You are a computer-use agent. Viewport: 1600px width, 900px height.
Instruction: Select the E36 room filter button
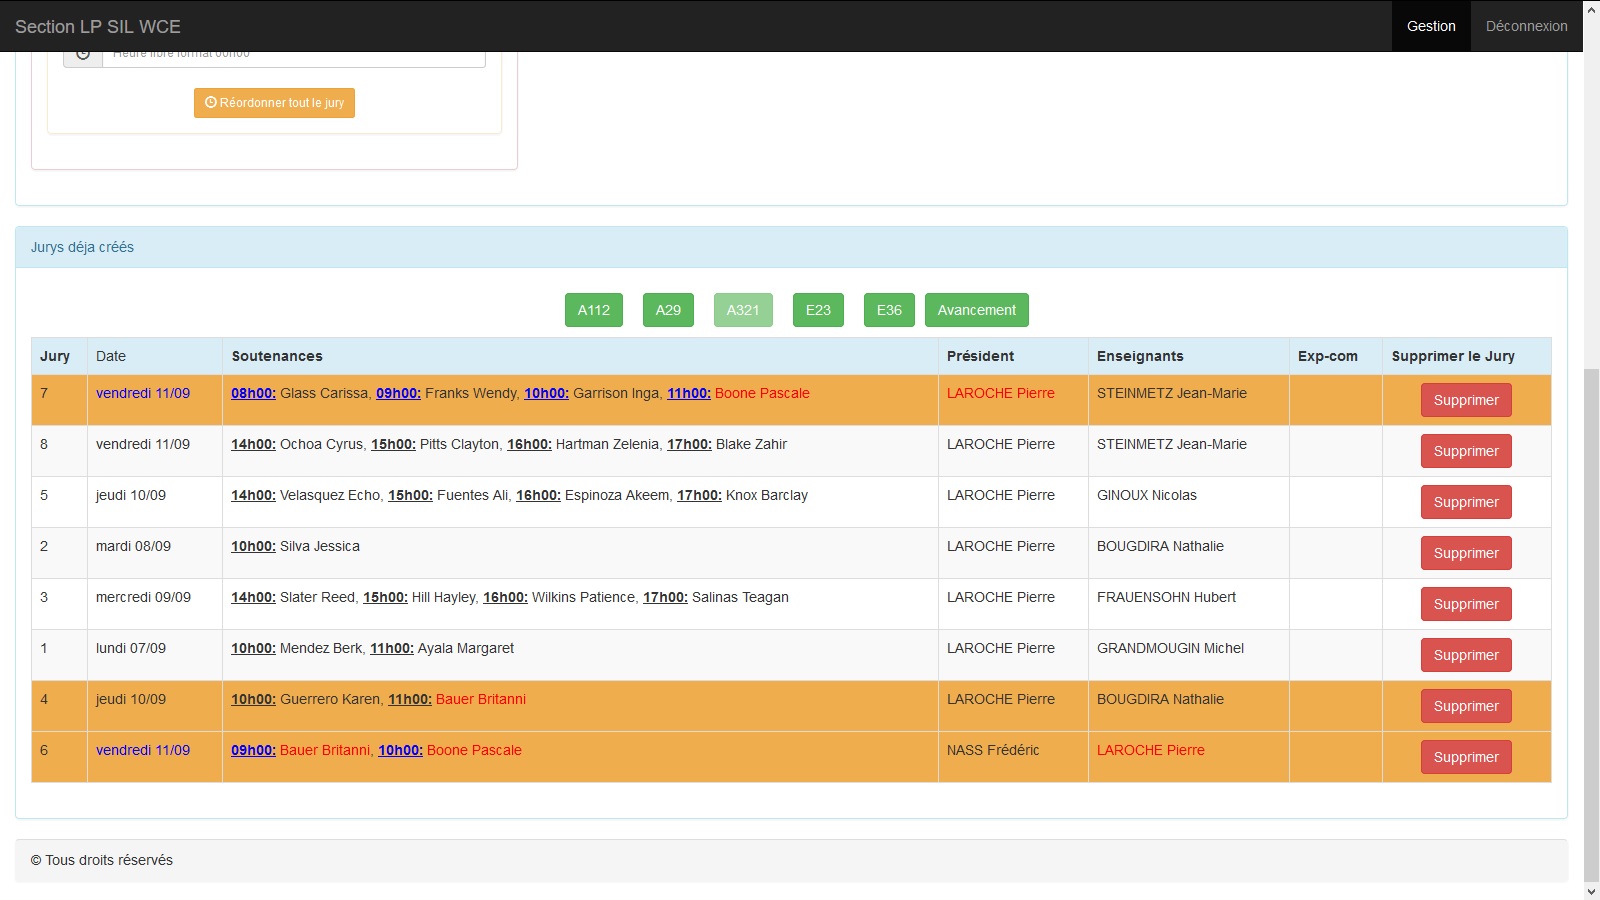pyautogui.click(x=889, y=310)
